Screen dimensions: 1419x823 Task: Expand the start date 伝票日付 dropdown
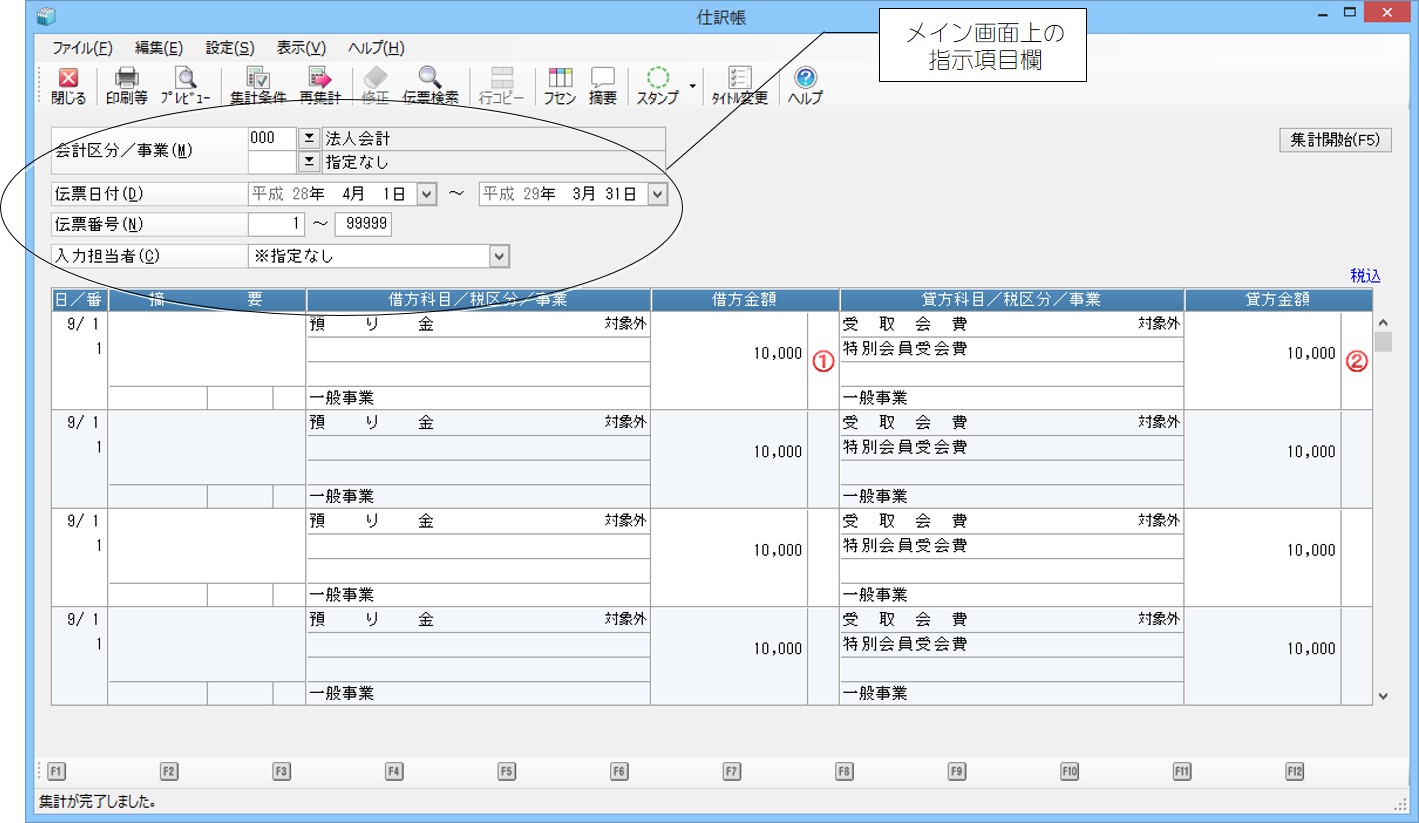pos(427,195)
